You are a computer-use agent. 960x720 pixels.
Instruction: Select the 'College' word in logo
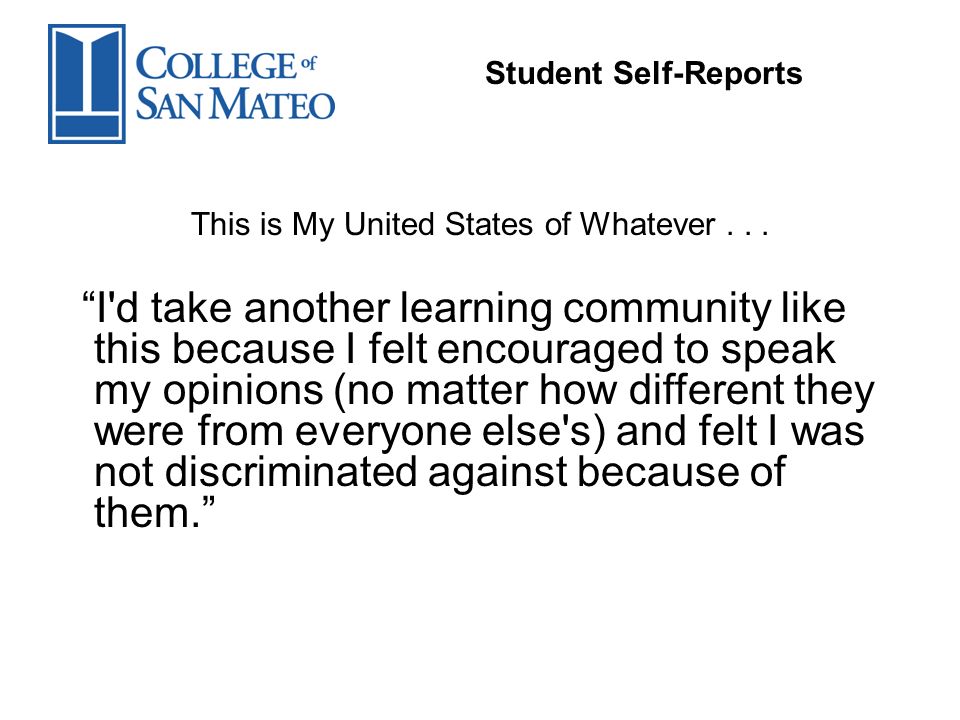point(216,64)
